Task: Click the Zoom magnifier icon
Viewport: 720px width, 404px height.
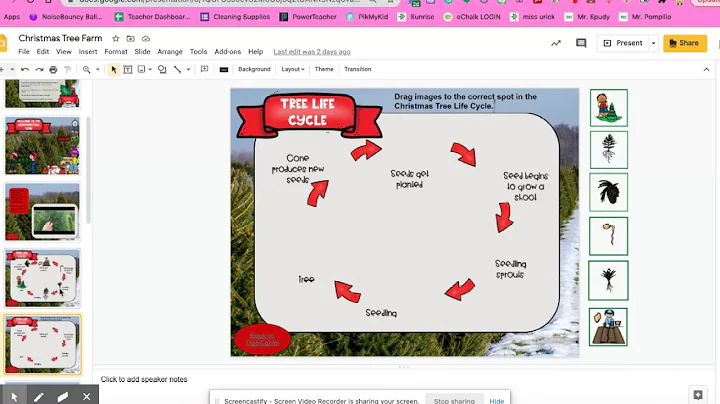Action: click(86, 69)
